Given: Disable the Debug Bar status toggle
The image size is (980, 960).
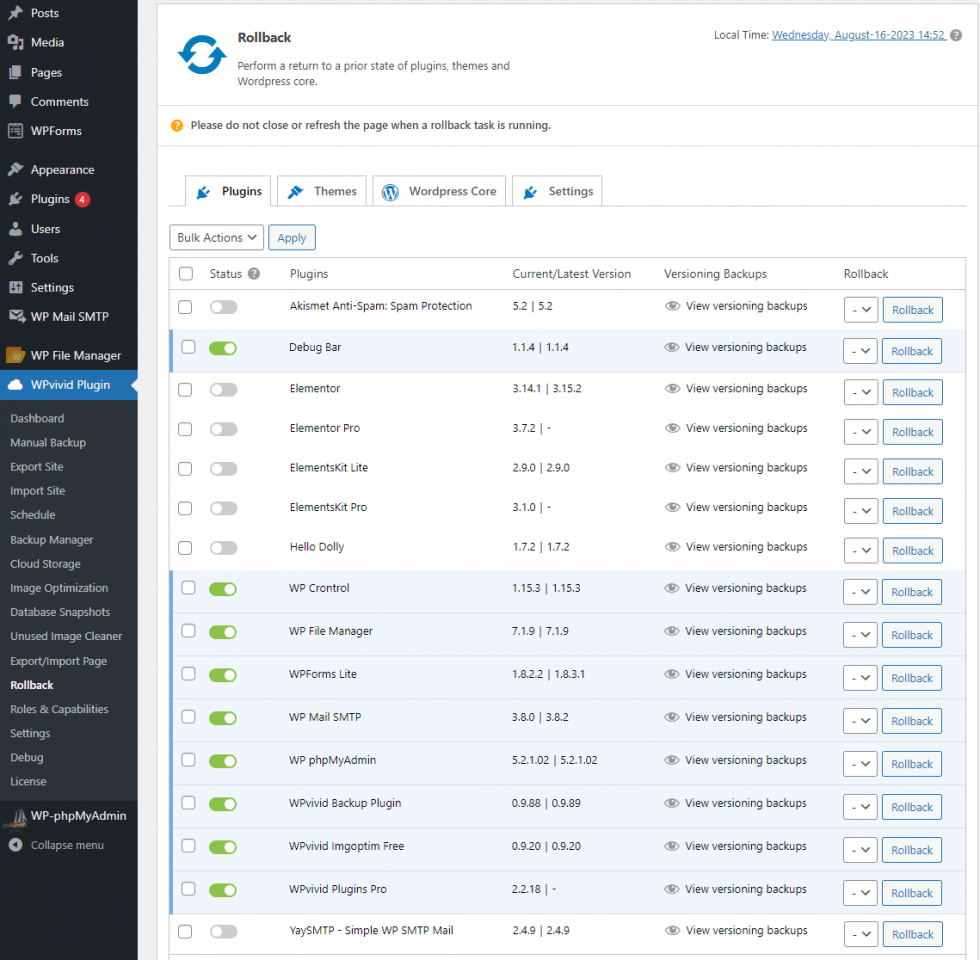Looking at the screenshot, I should click(222, 347).
